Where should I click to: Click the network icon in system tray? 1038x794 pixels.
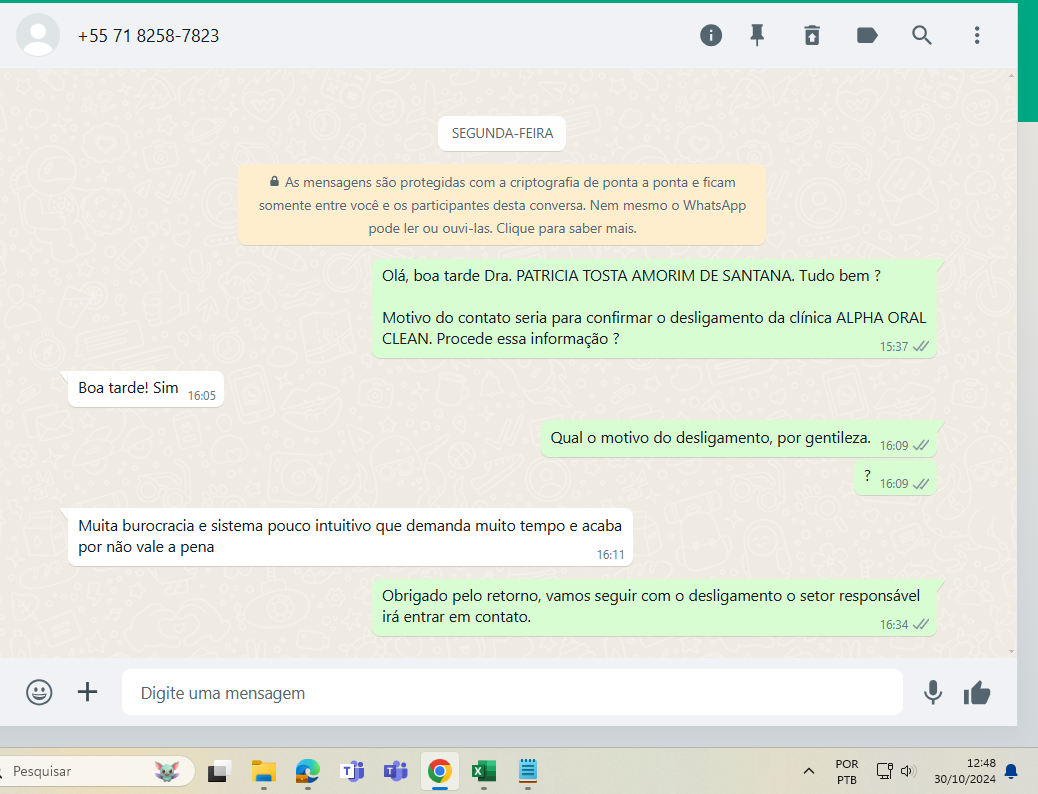point(884,771)
